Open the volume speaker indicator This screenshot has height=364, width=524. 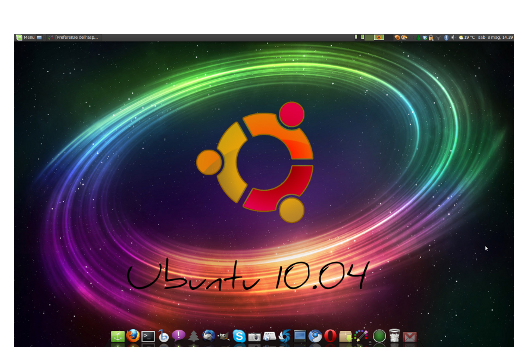[452, 37]
